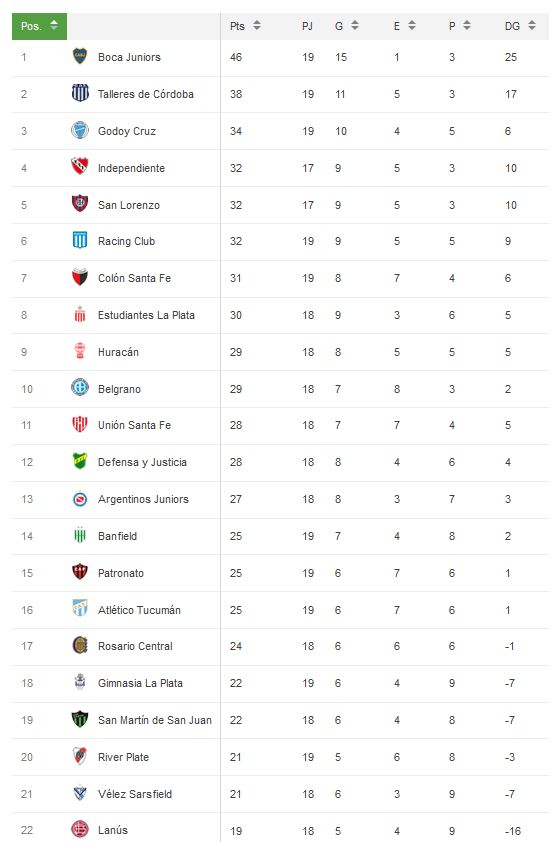Click the San Lorenzo crest icon
The width and height of the screenshot is (559, 842).
80,204
